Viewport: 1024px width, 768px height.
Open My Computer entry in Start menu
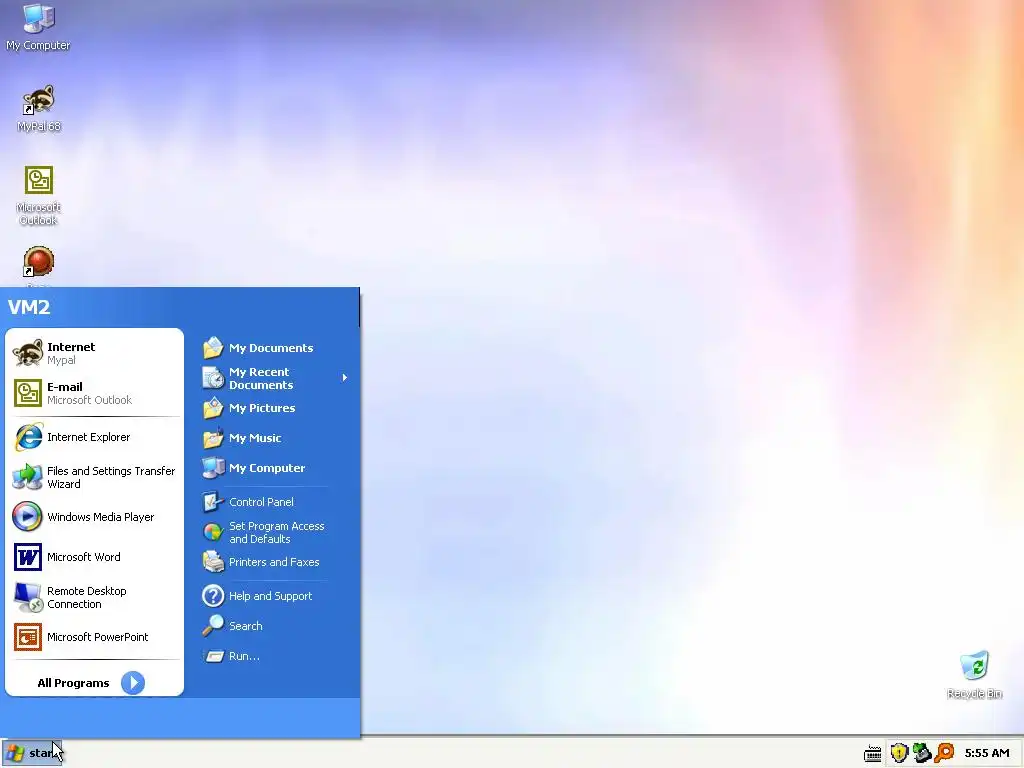click(267, 468)
